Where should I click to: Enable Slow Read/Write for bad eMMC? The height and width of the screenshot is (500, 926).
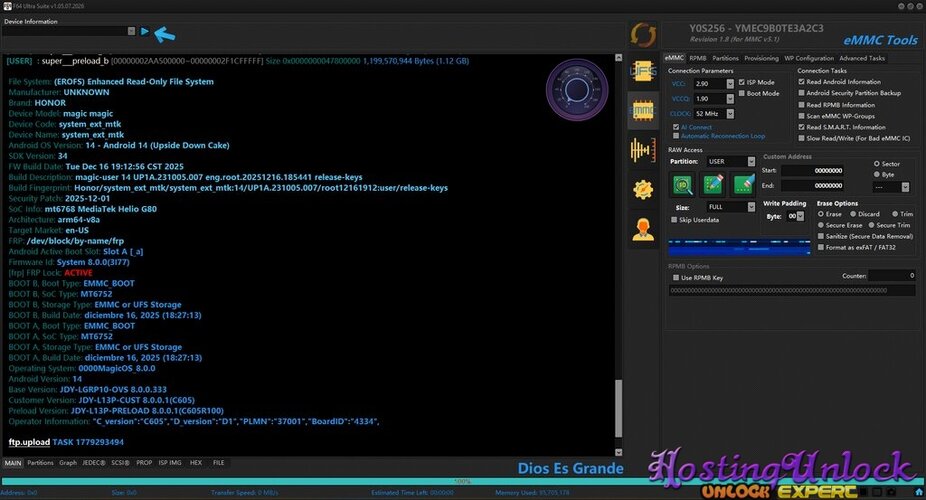pos(801,138)
